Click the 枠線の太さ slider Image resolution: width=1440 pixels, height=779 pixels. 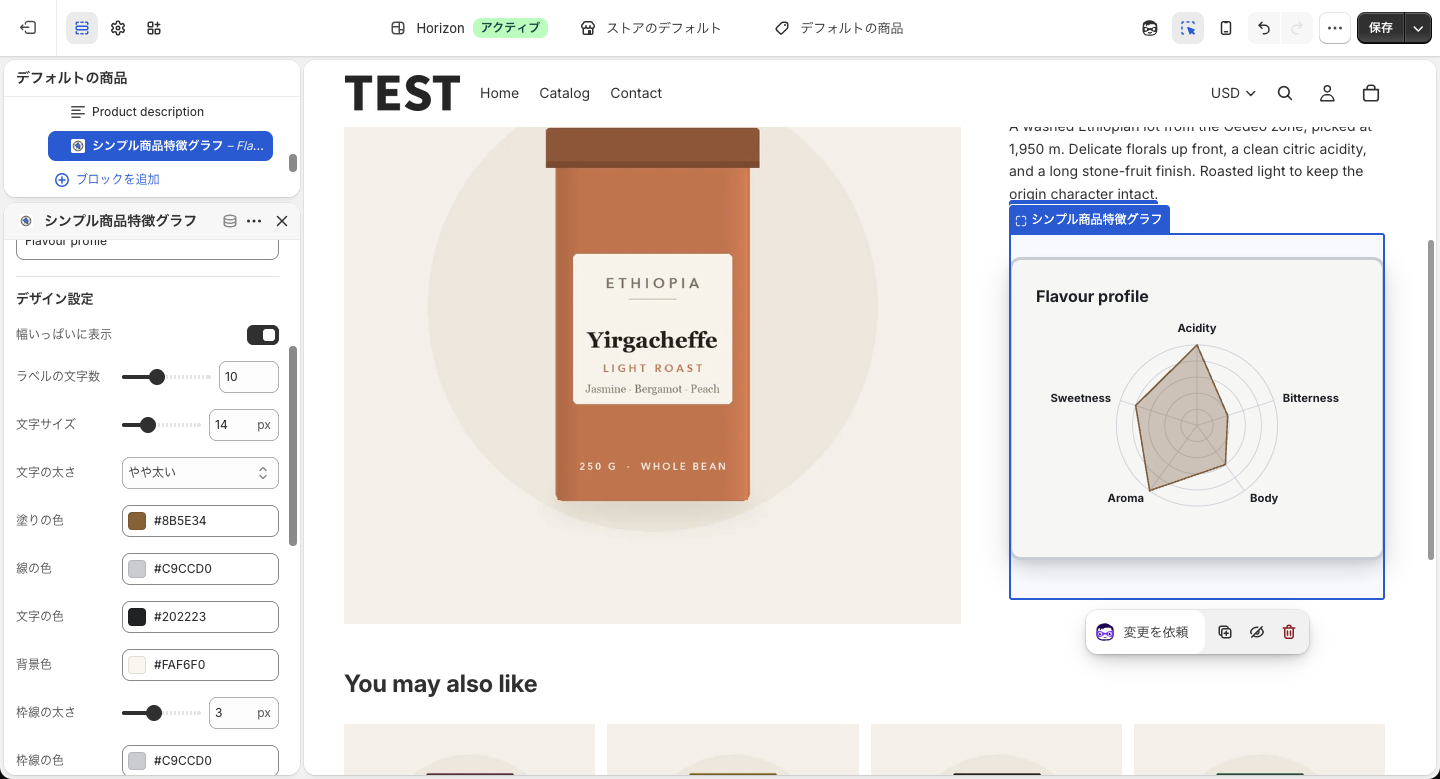coord(161,713)
